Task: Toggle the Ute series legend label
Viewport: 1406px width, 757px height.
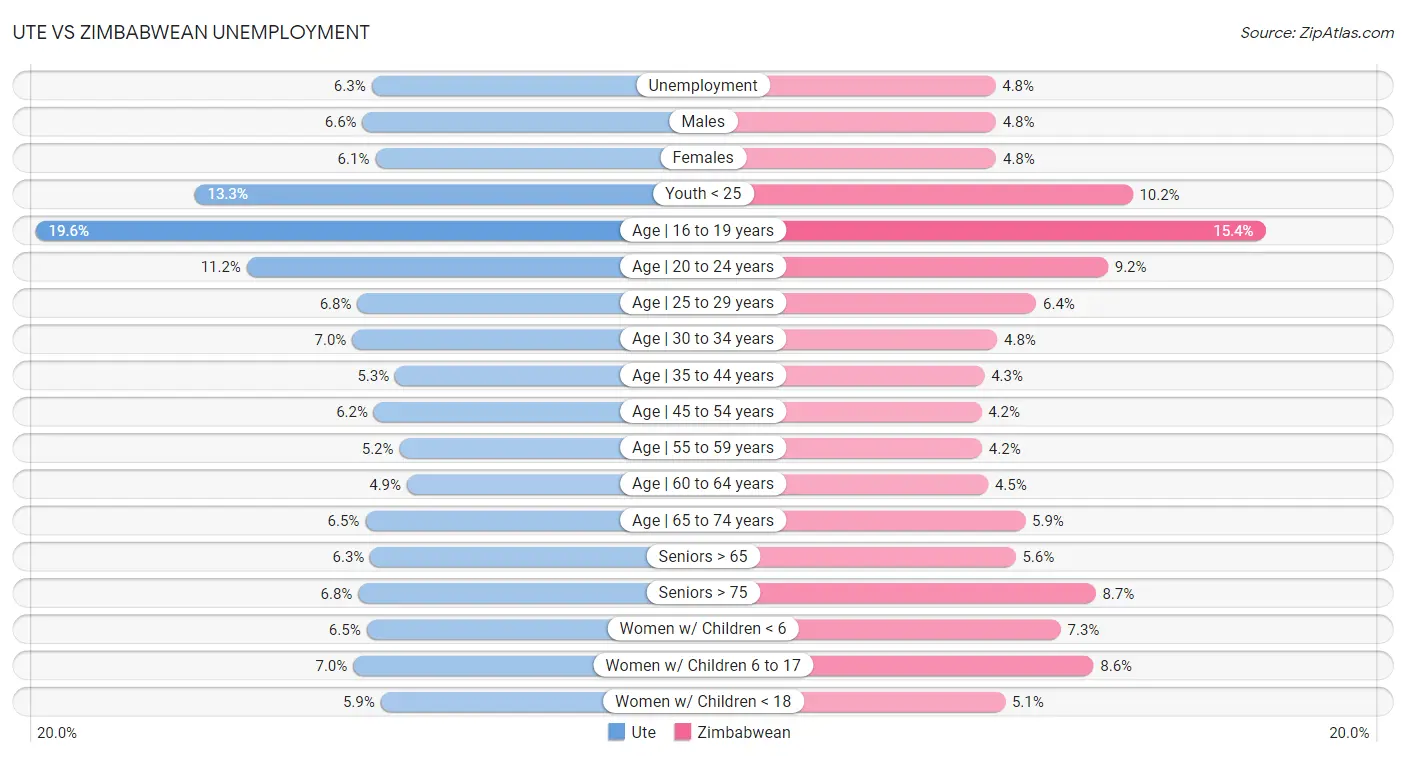Action: (643, 732)
